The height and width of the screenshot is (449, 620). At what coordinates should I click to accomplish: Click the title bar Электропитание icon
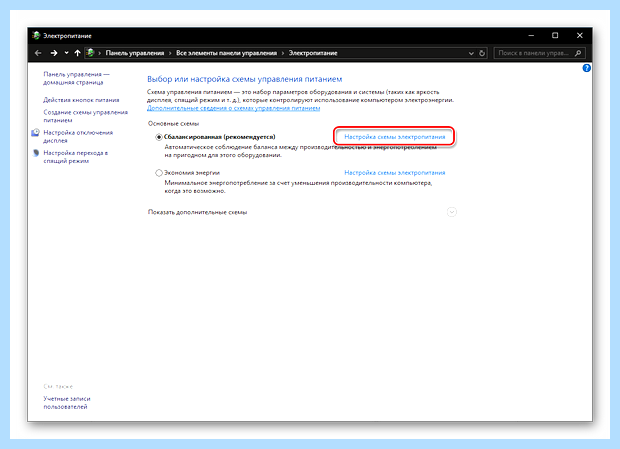36,36
